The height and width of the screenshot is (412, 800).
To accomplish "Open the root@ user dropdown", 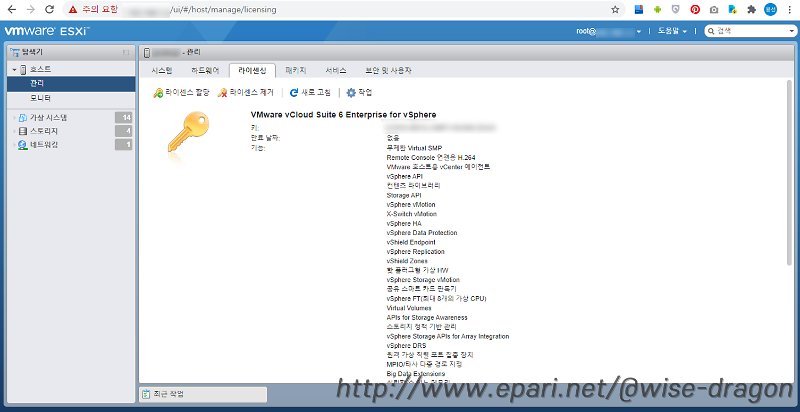I will [609, 31].
